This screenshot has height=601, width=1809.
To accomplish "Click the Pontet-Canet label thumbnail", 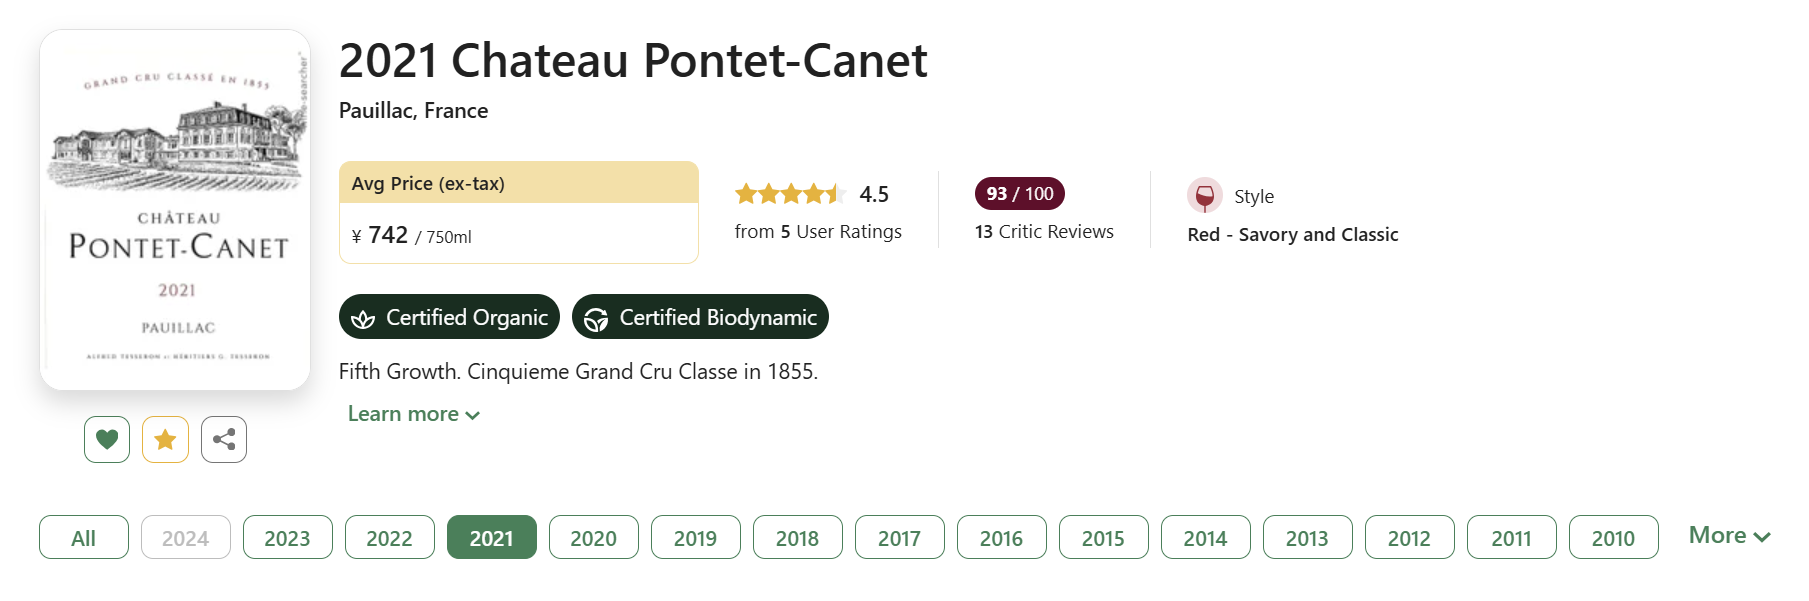I will click(175, 210).
